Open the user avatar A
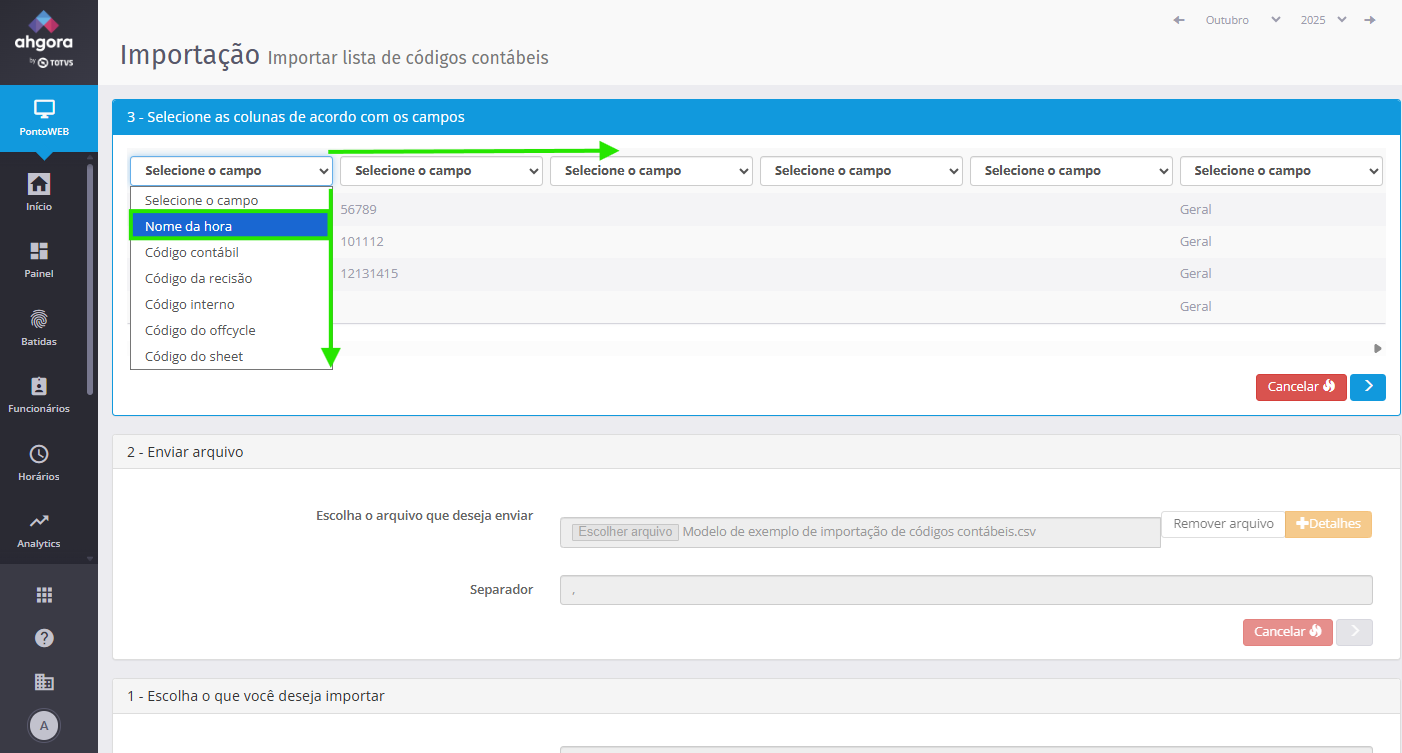Image resolution: width=1402 pixels, height=753 pixels. [44, 726]
